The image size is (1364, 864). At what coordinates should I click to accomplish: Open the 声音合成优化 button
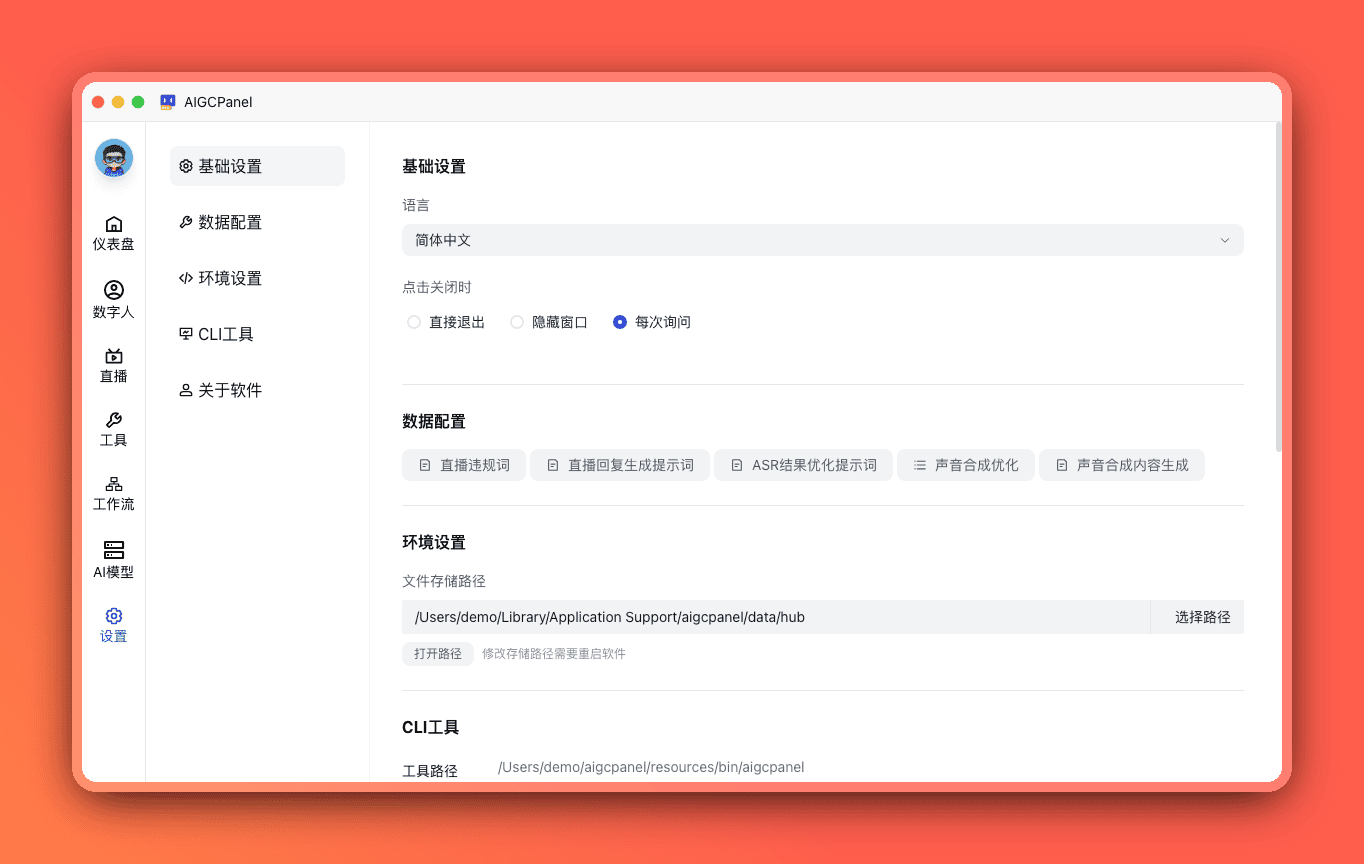click(966, 465)
